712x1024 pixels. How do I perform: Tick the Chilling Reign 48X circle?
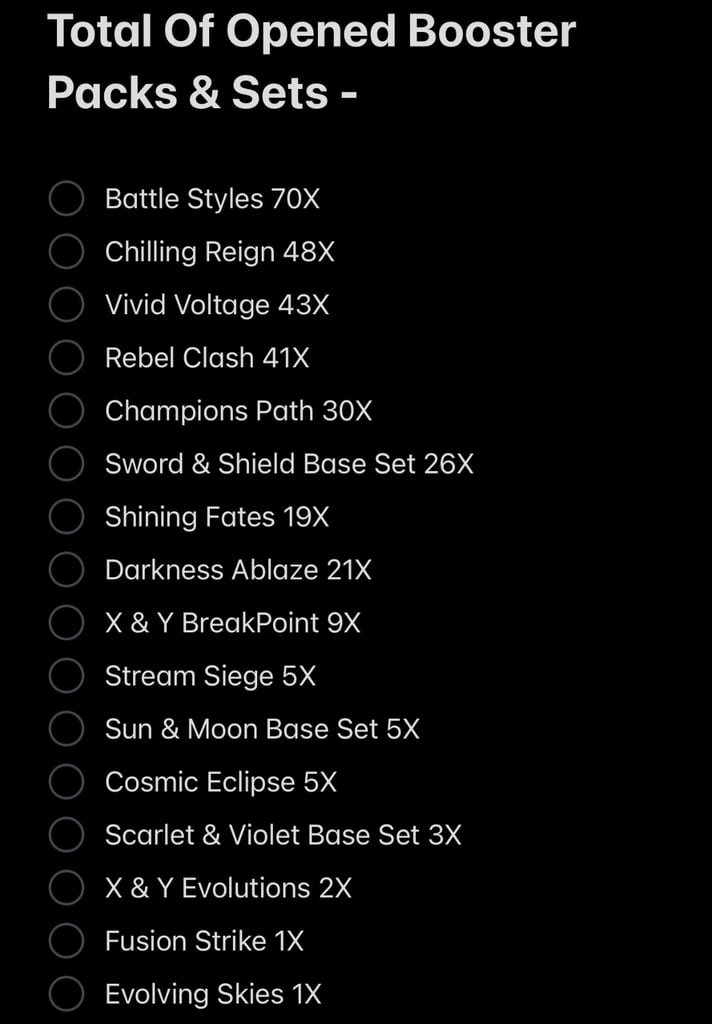[x=66, y=251]
